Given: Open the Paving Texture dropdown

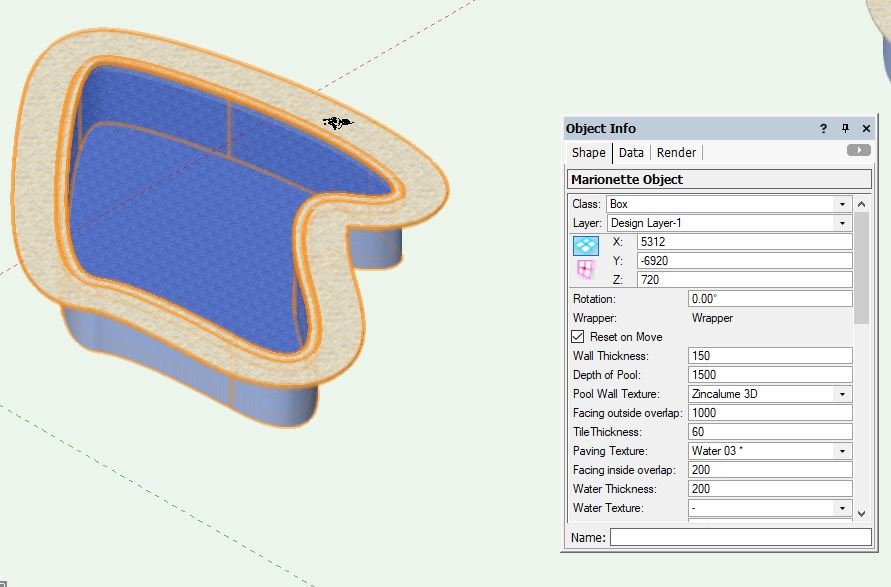Looking at the screenshot, I should [770, 451].
